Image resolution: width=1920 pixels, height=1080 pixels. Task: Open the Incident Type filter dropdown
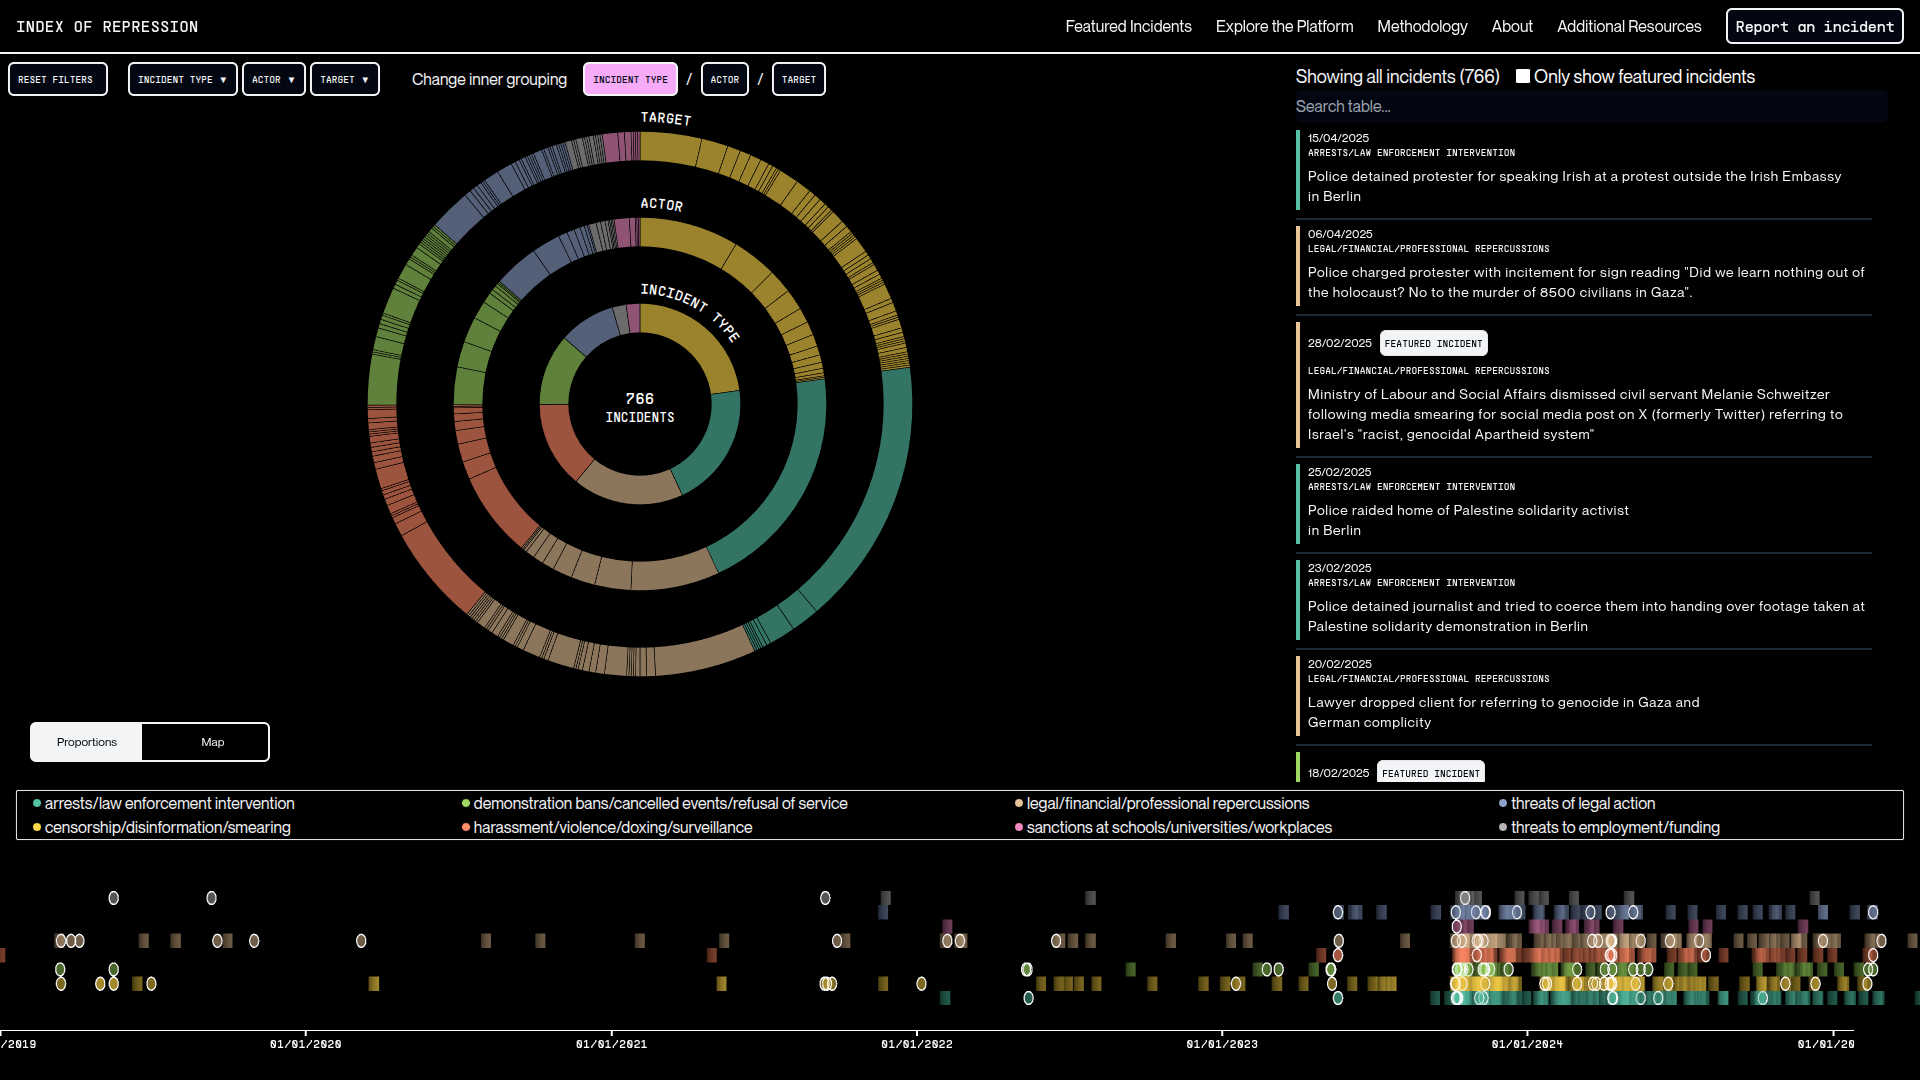coord(182,80)
